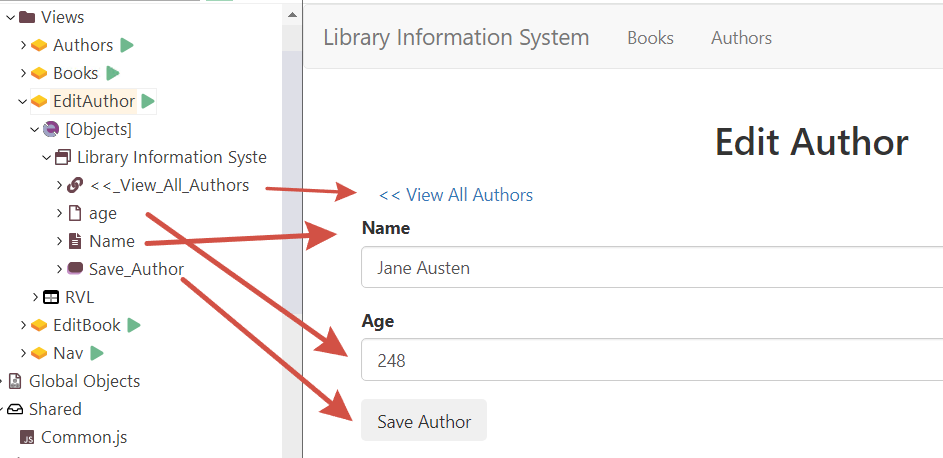This screenshot has width=943, height=458.
Task: Click the Name field label
Action: click(386, 228)
